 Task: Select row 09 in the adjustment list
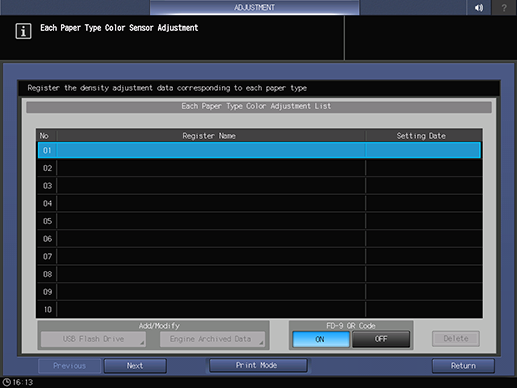click(x=259, y=292)
